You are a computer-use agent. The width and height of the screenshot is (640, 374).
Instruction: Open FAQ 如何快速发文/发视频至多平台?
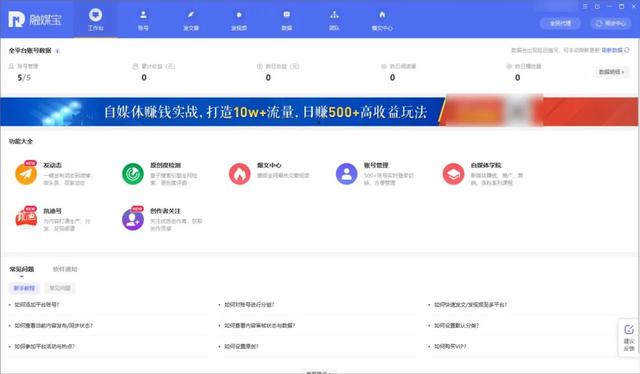click(470, 305)
